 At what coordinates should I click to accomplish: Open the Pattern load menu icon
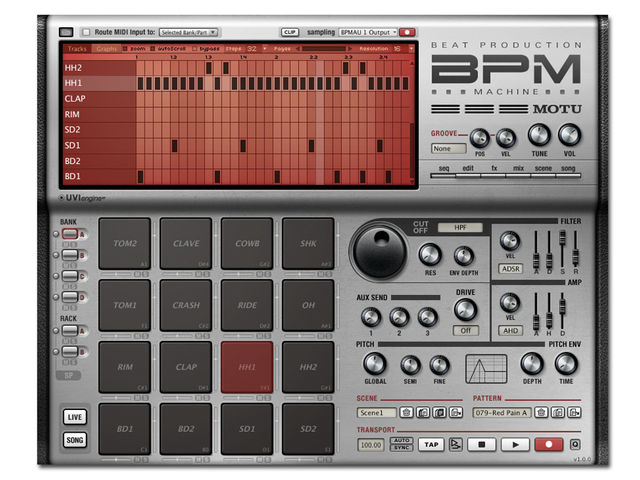[574, 413]
